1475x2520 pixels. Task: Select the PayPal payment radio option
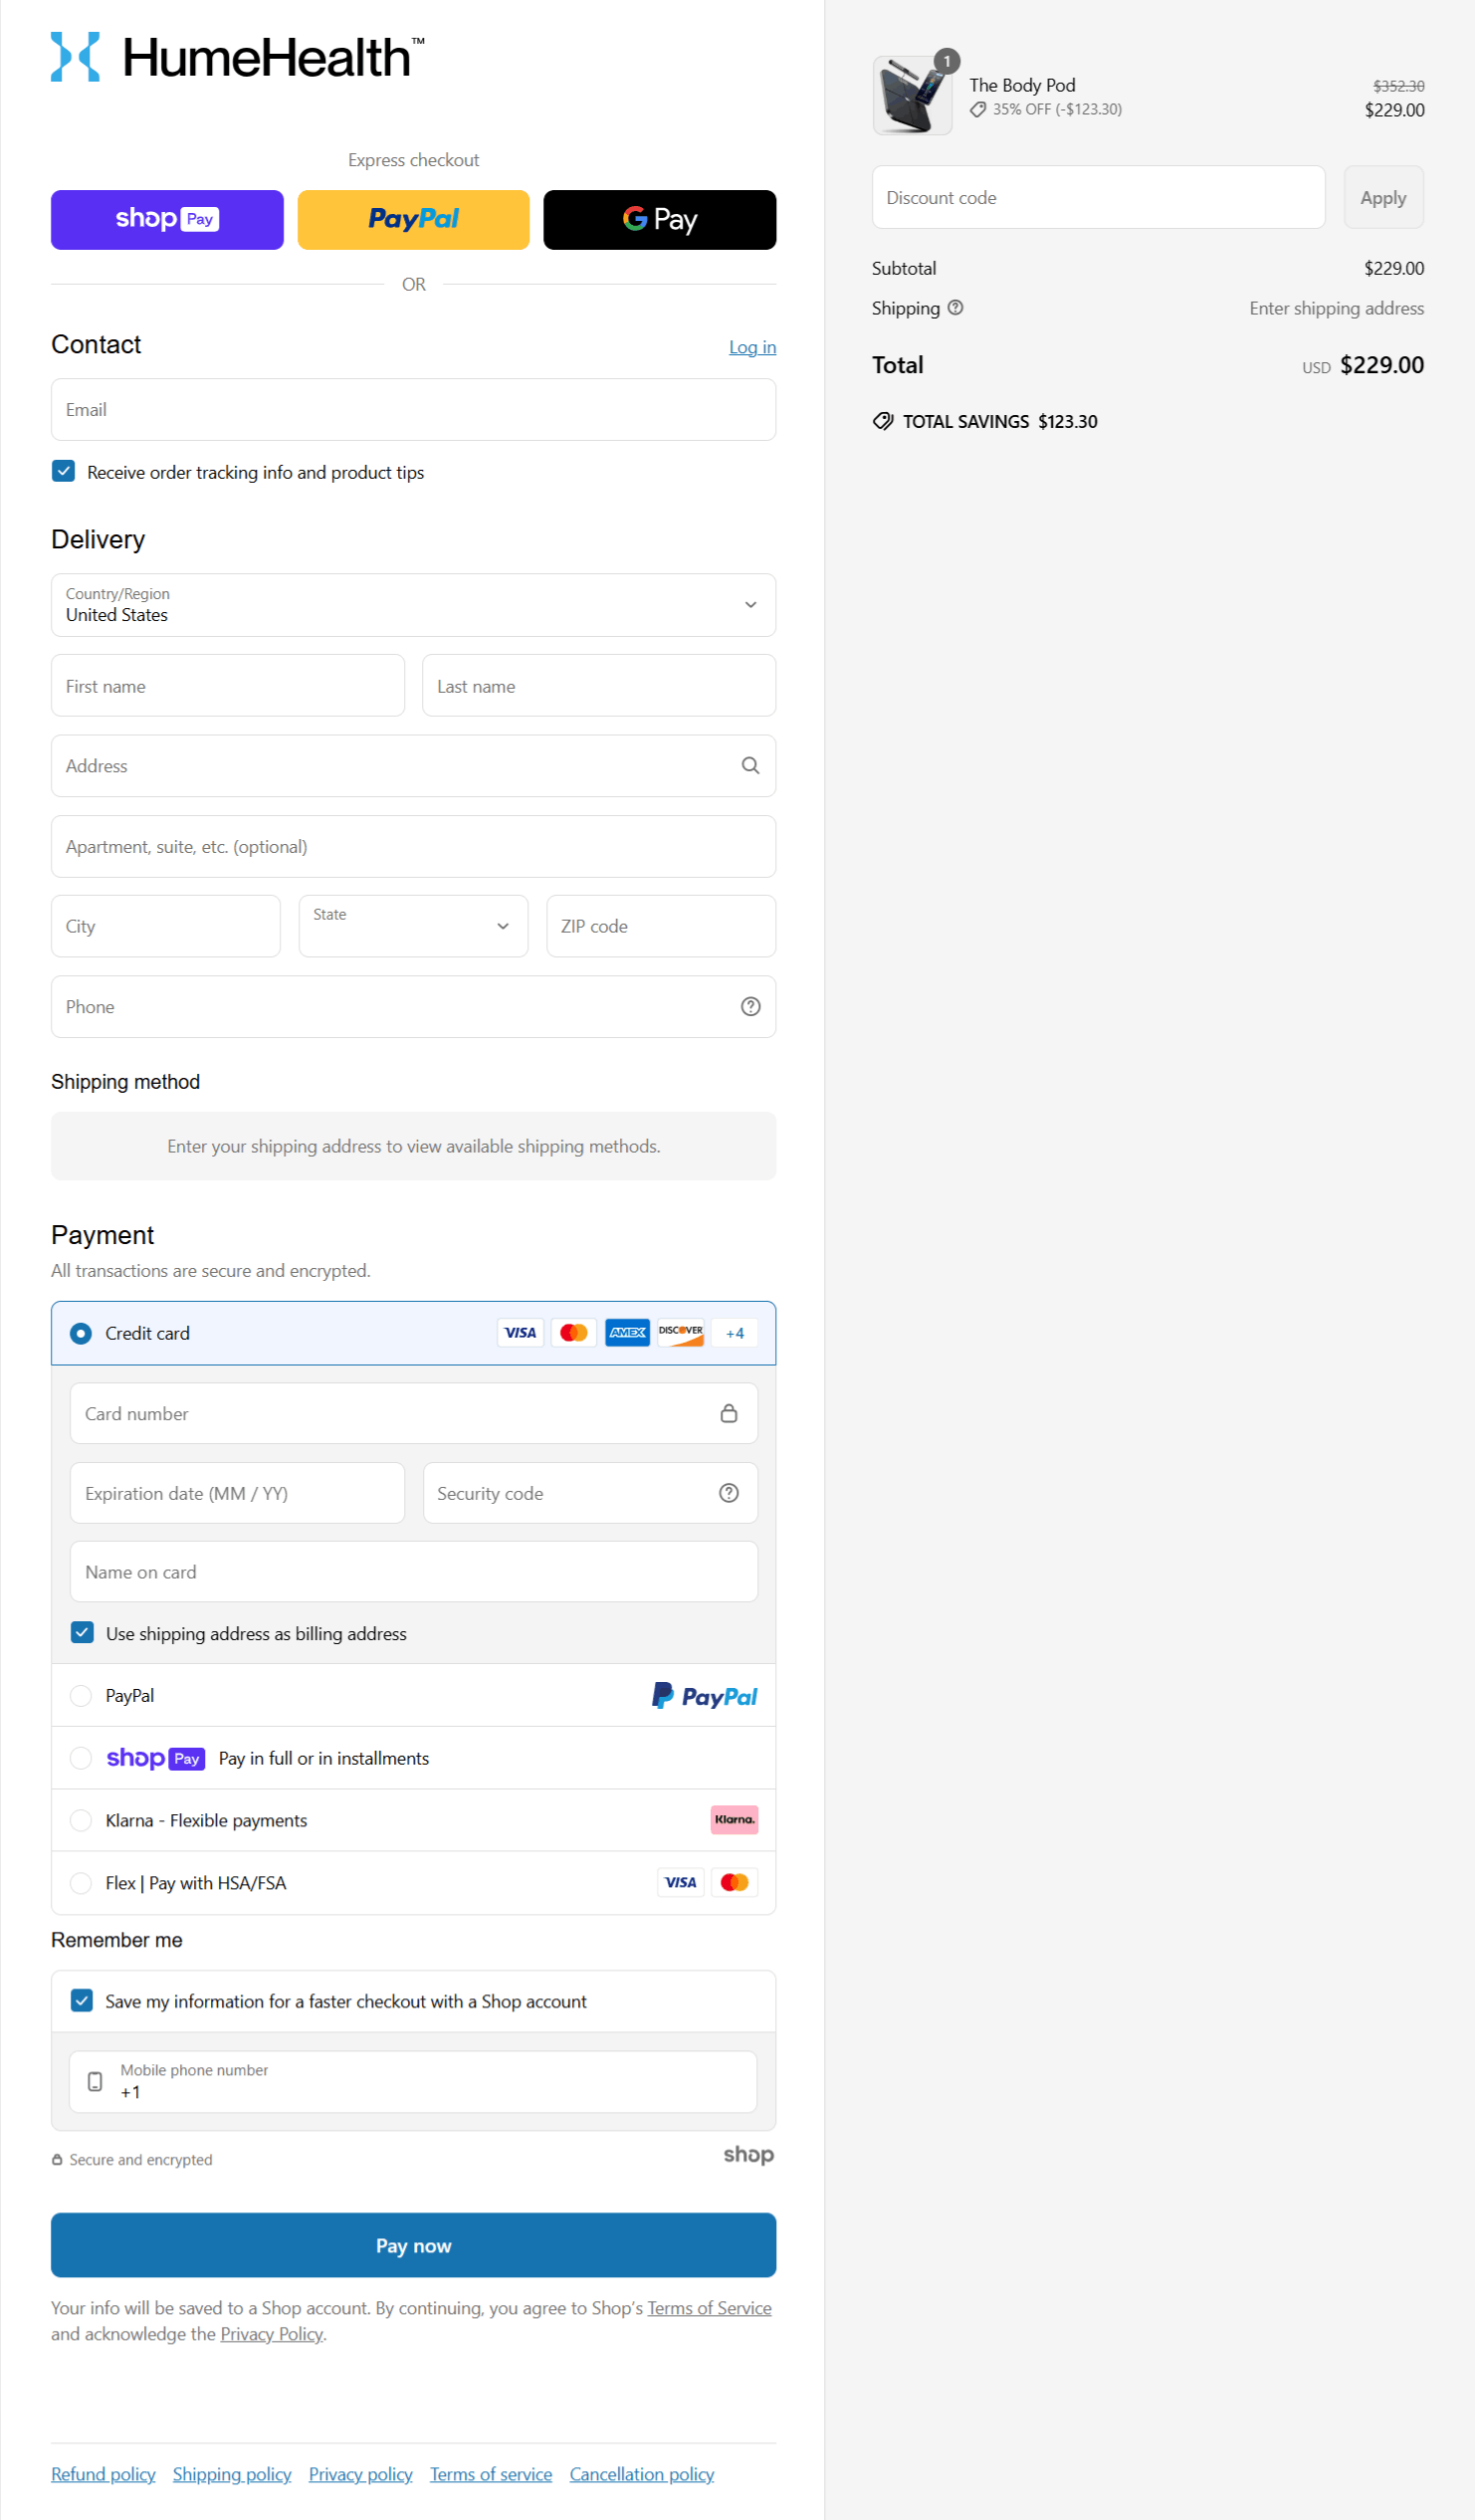click(81, 1696)
